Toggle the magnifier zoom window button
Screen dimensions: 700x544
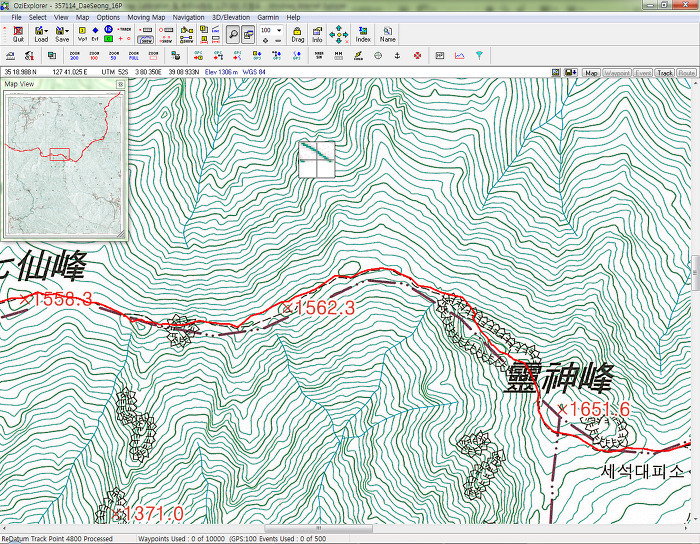[233, 34]
